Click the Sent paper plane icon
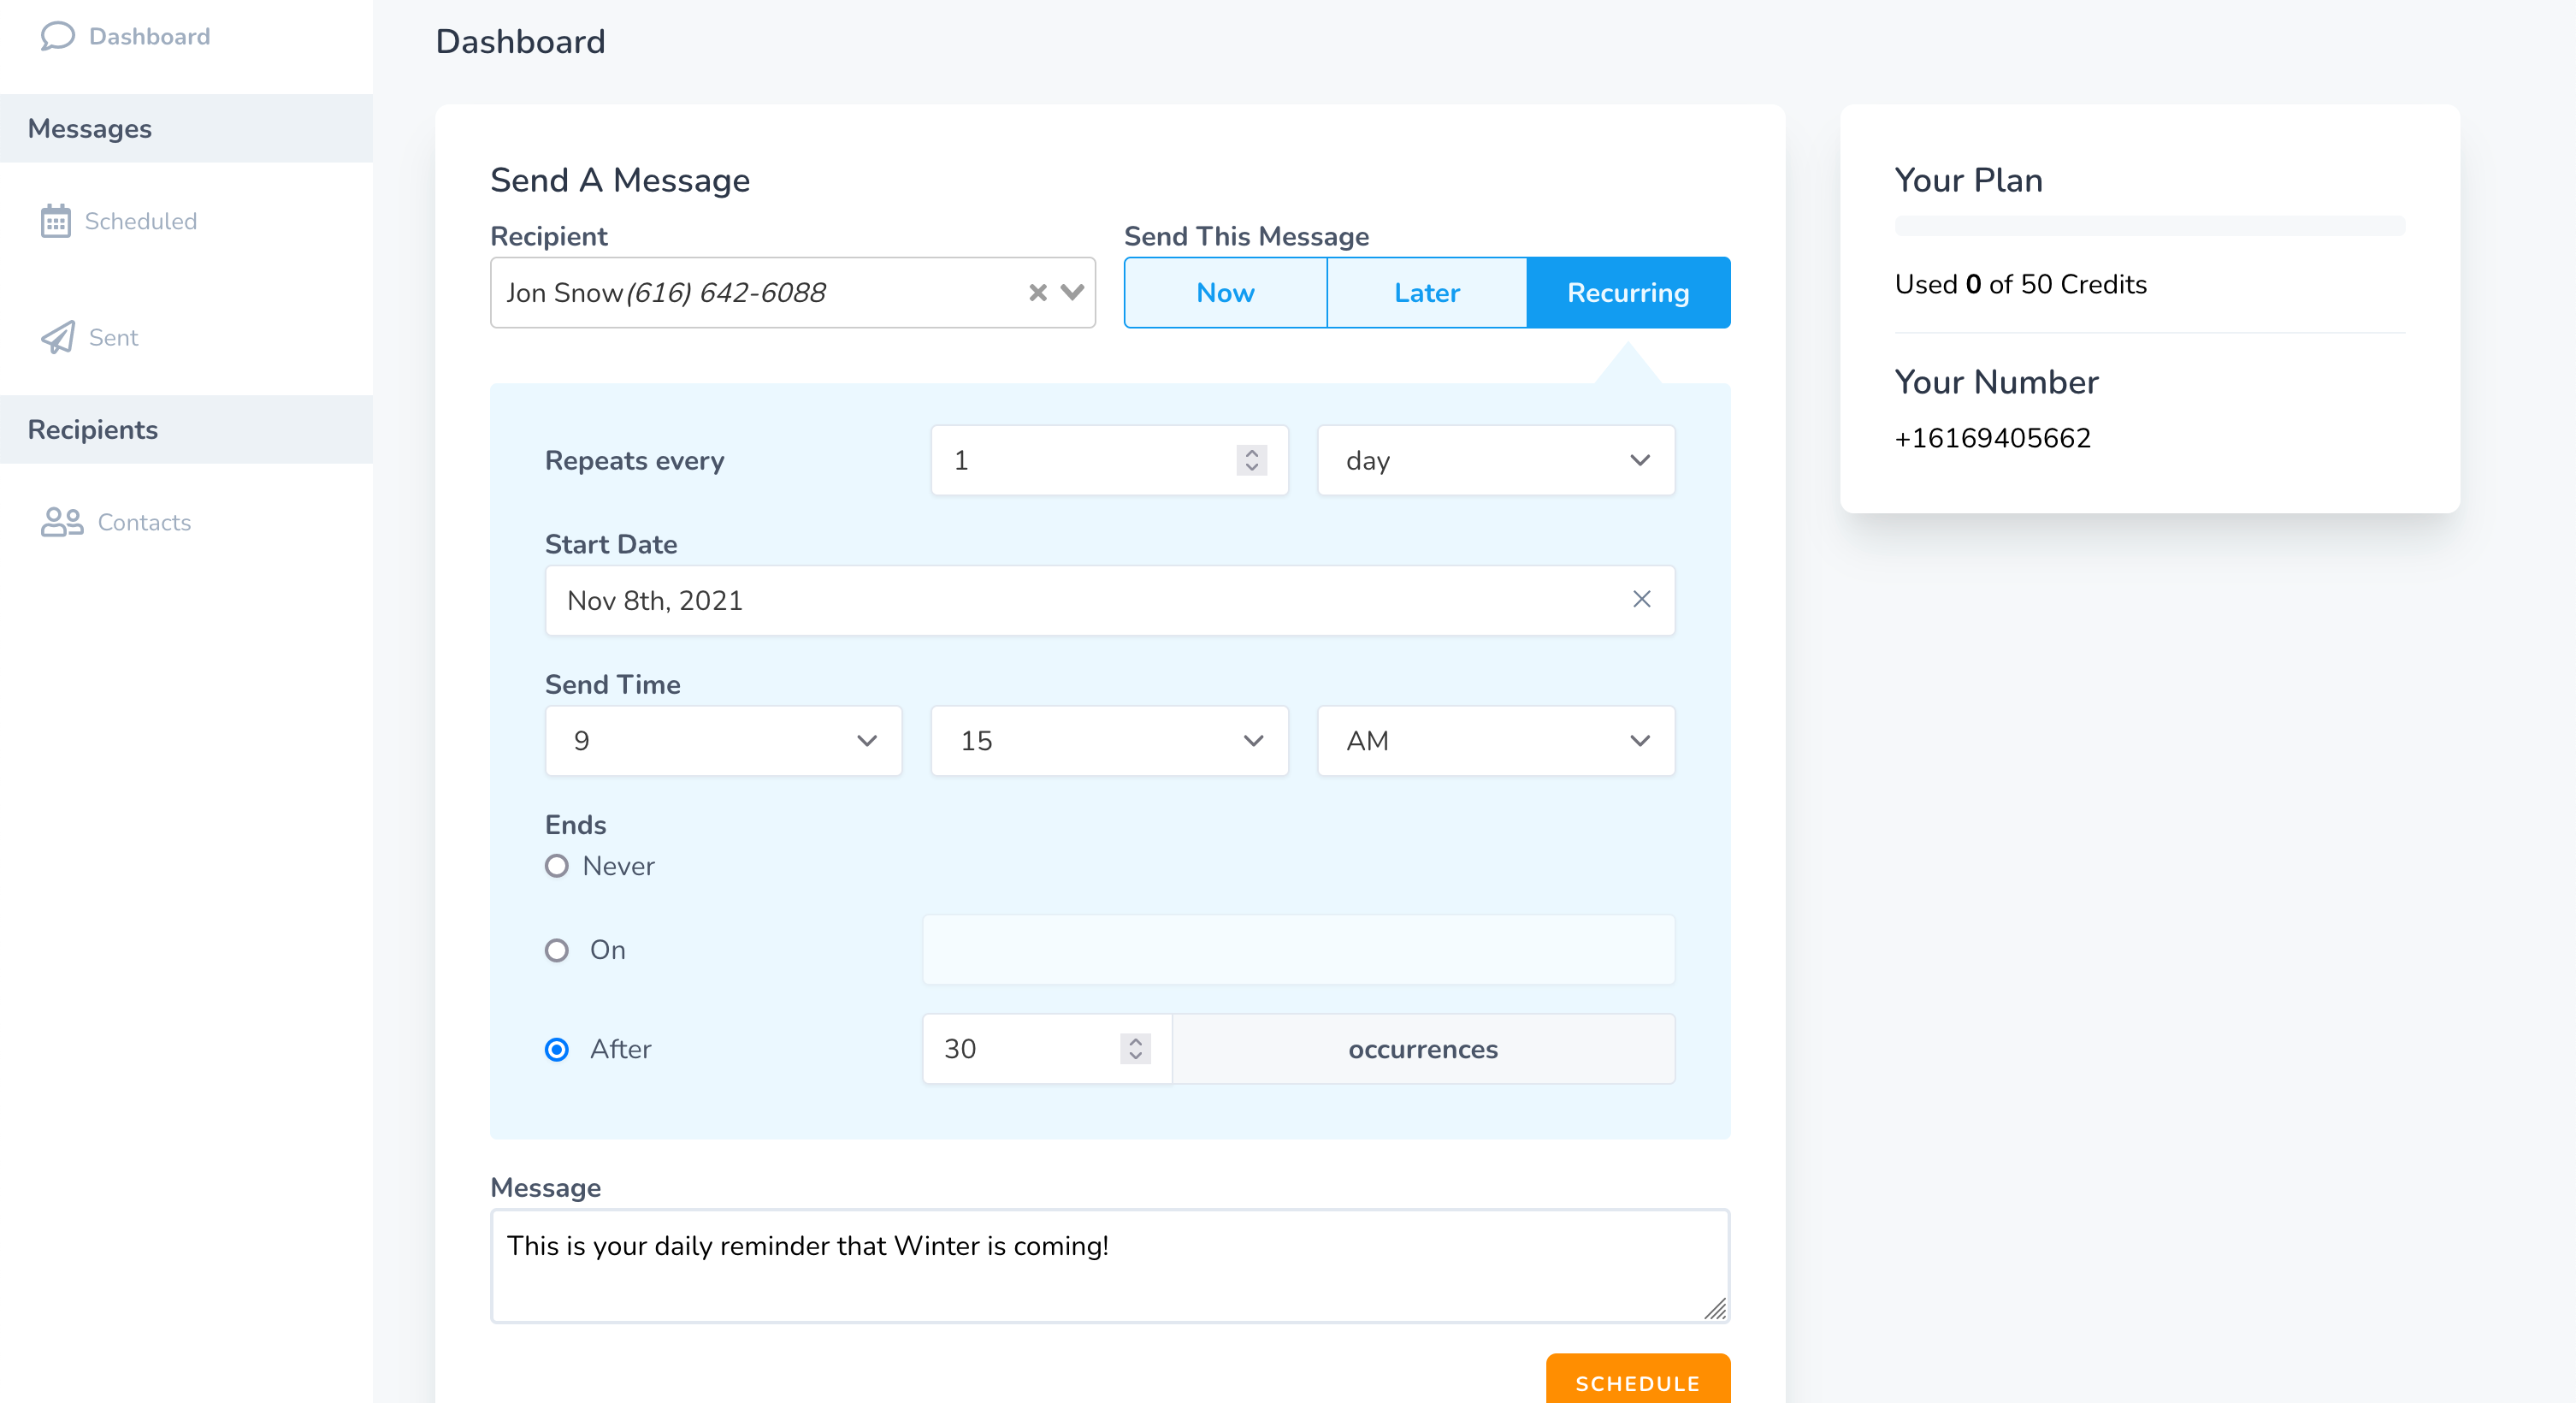Image resolution: width=2576 pixels, height=1403 pixels. click(x=57, y=337)
